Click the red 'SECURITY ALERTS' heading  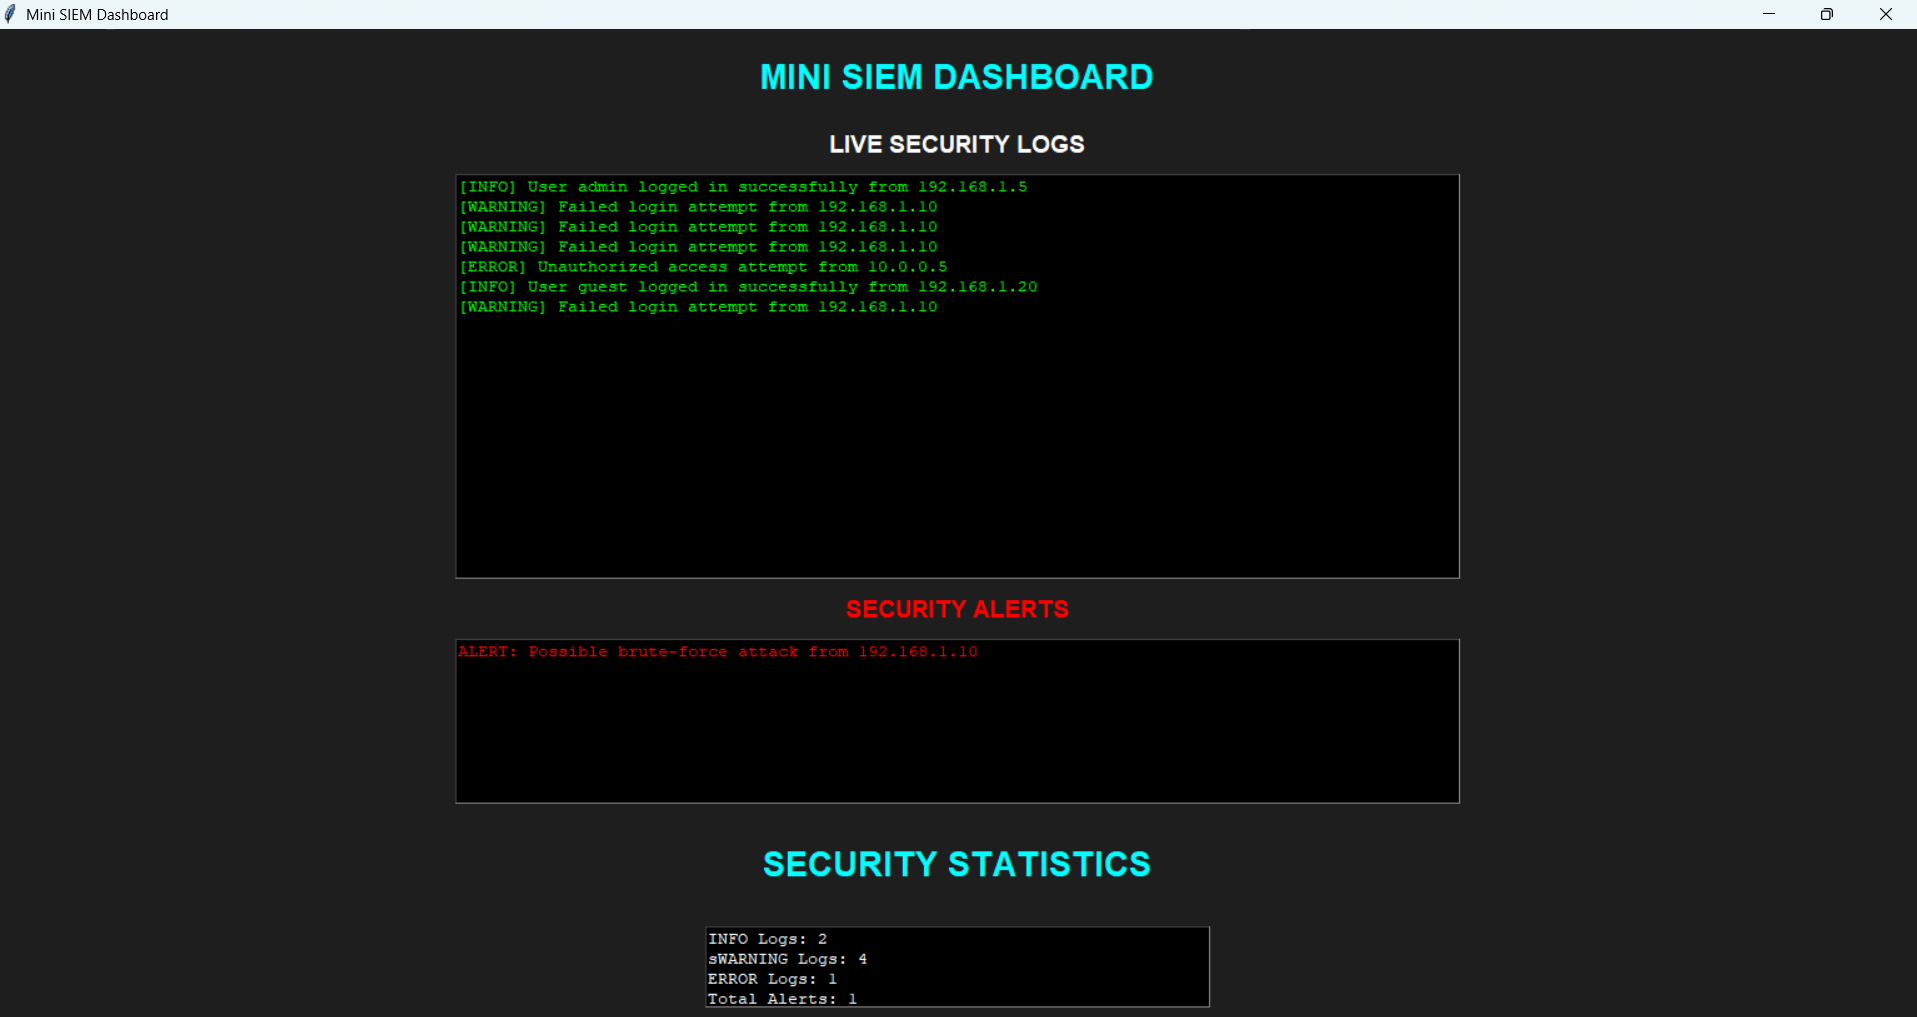tap(957, 609)
